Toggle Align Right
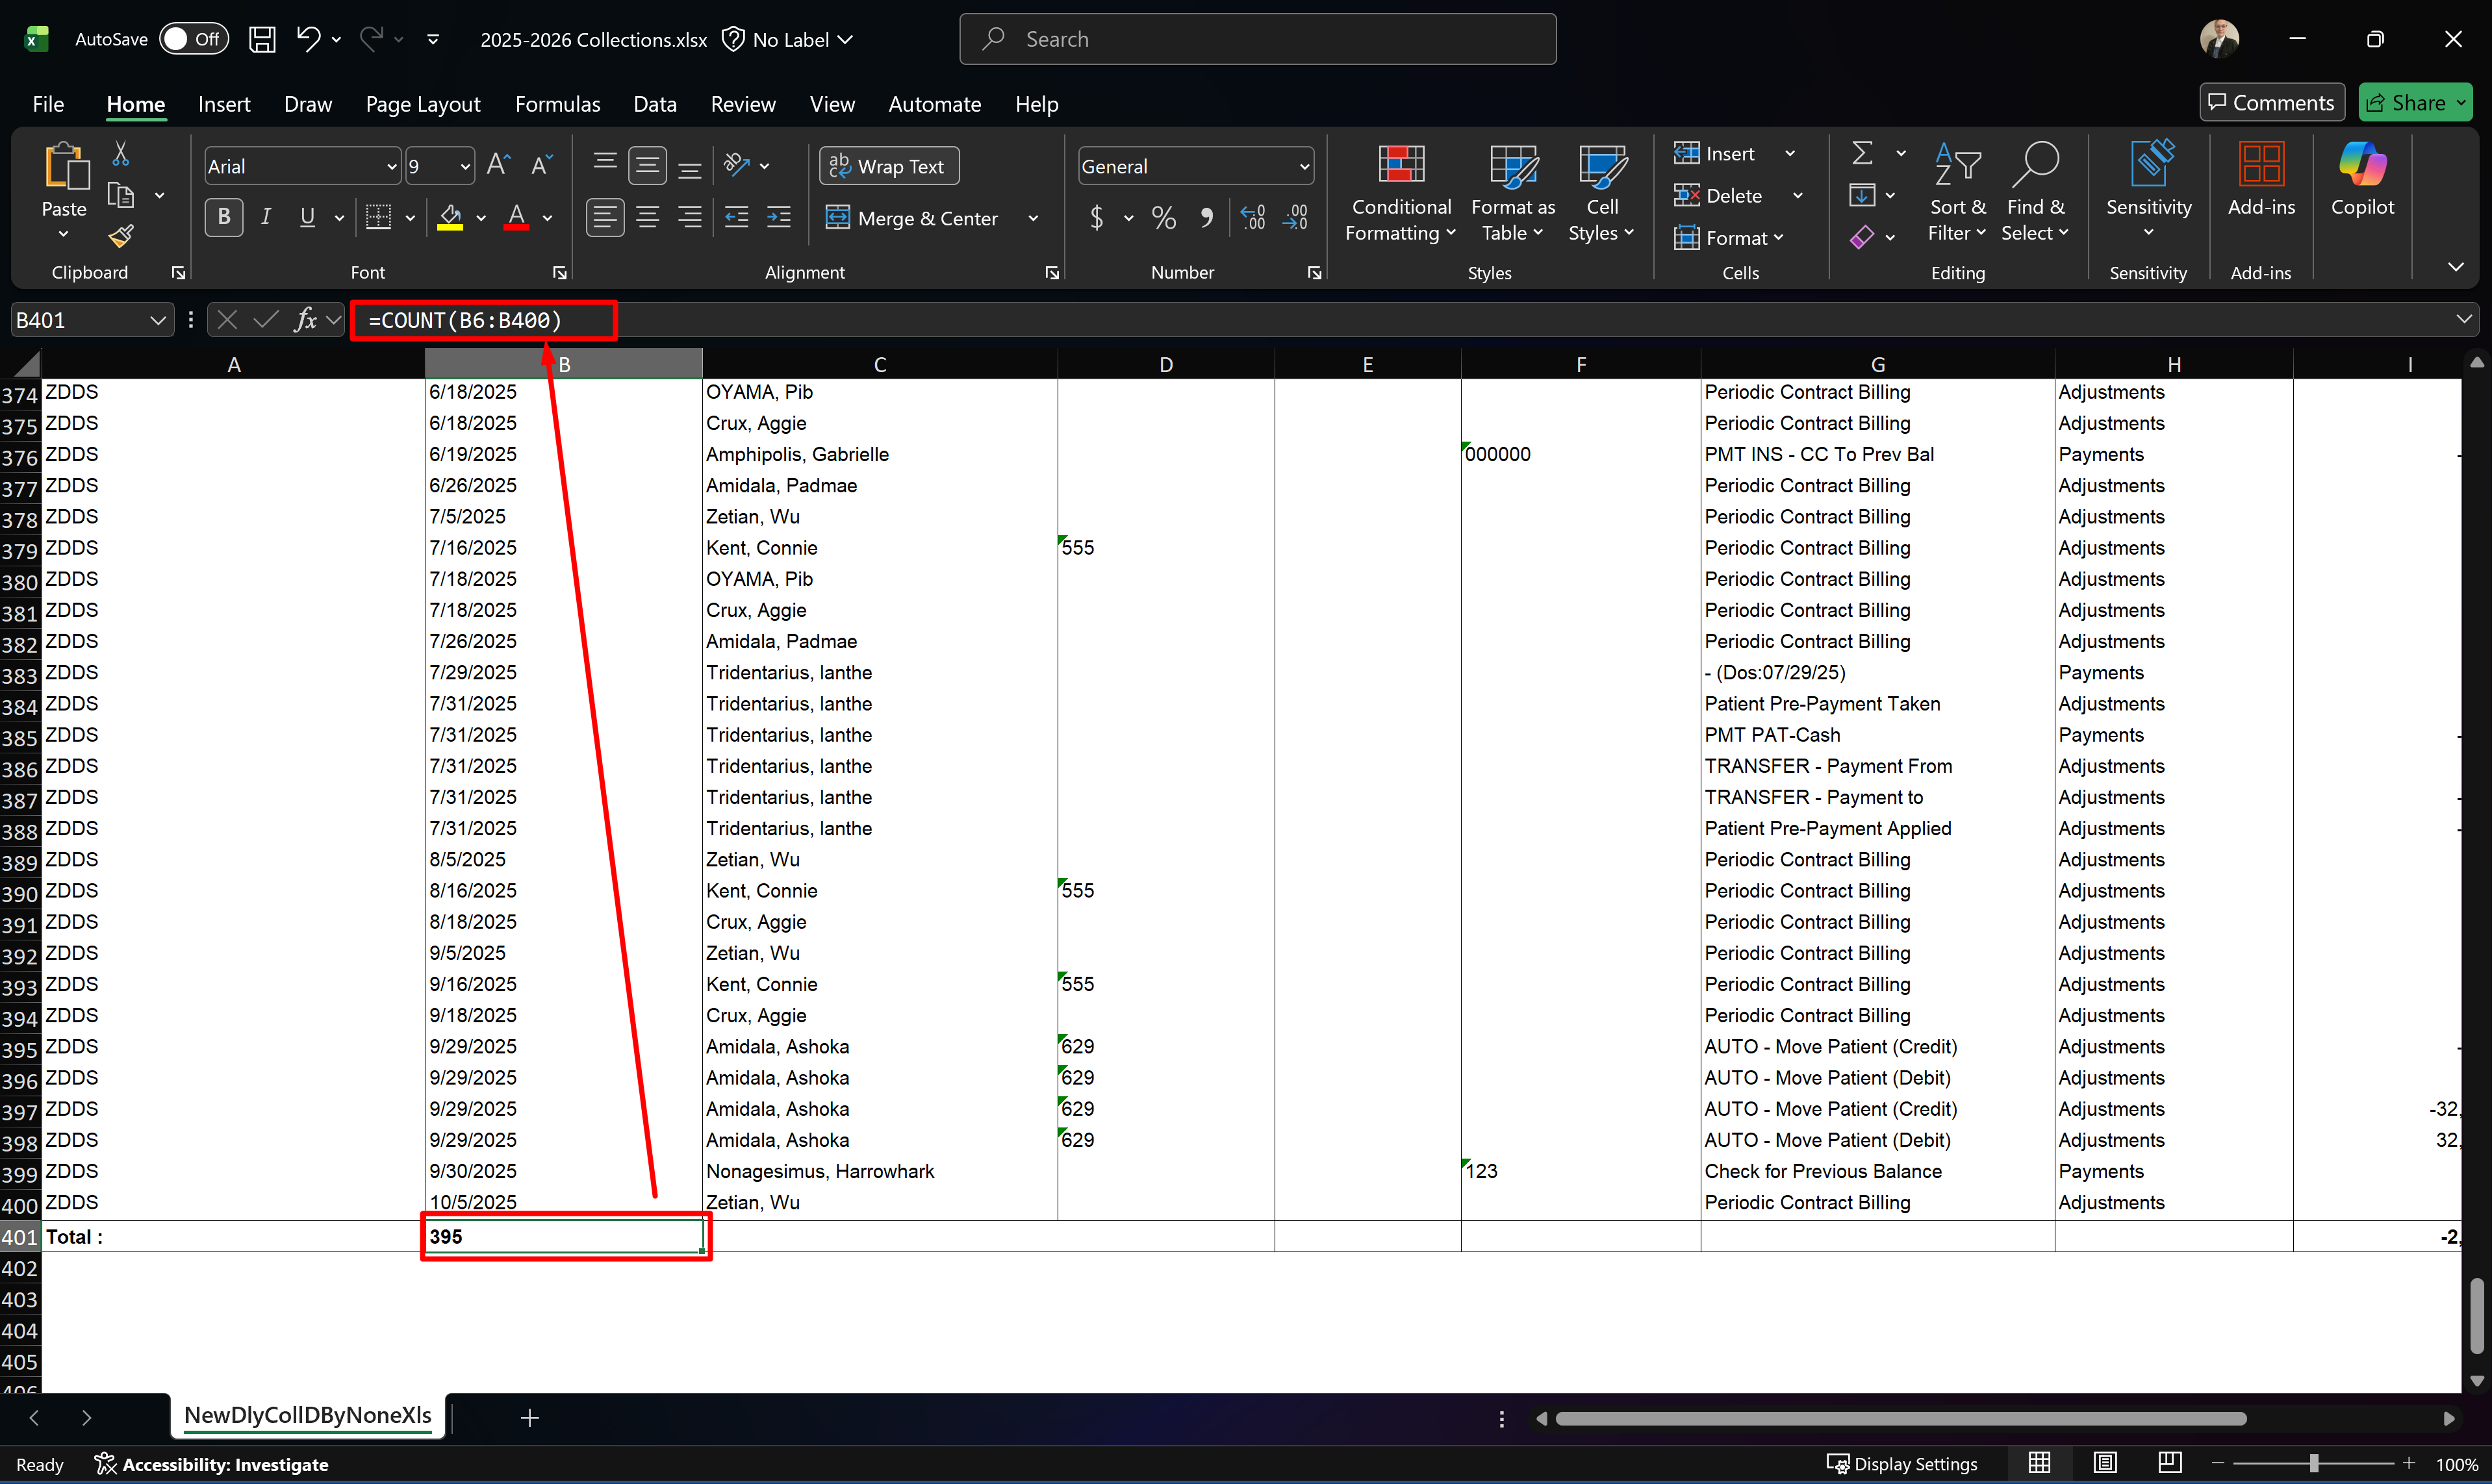 coord(690,217)
